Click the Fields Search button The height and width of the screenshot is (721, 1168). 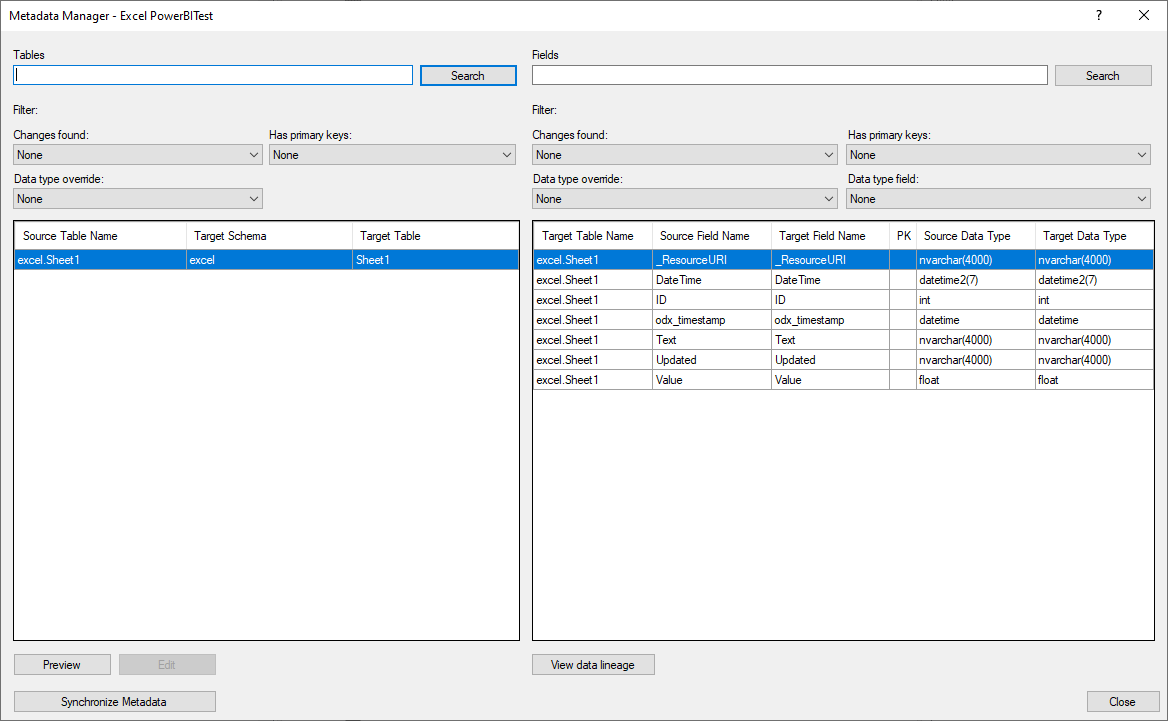1102,75
